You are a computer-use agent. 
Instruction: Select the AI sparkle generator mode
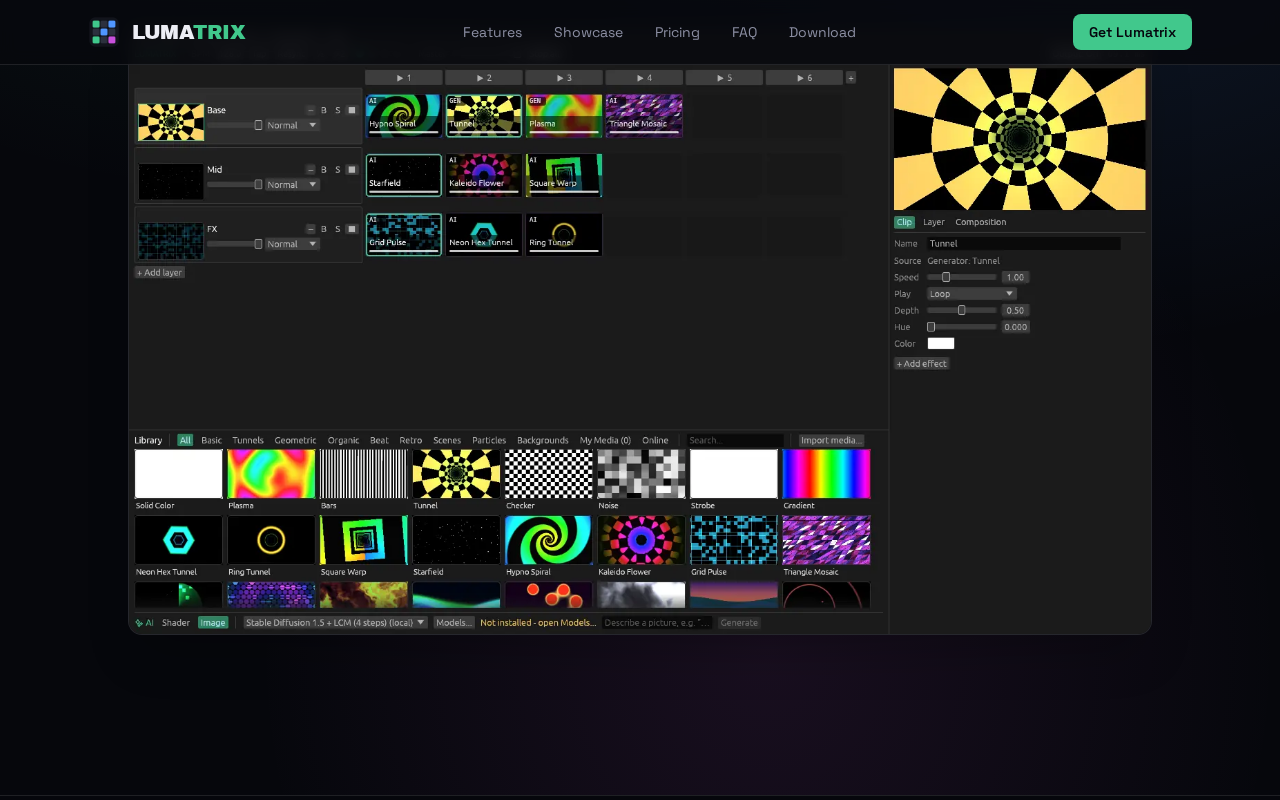pos(145,622)
